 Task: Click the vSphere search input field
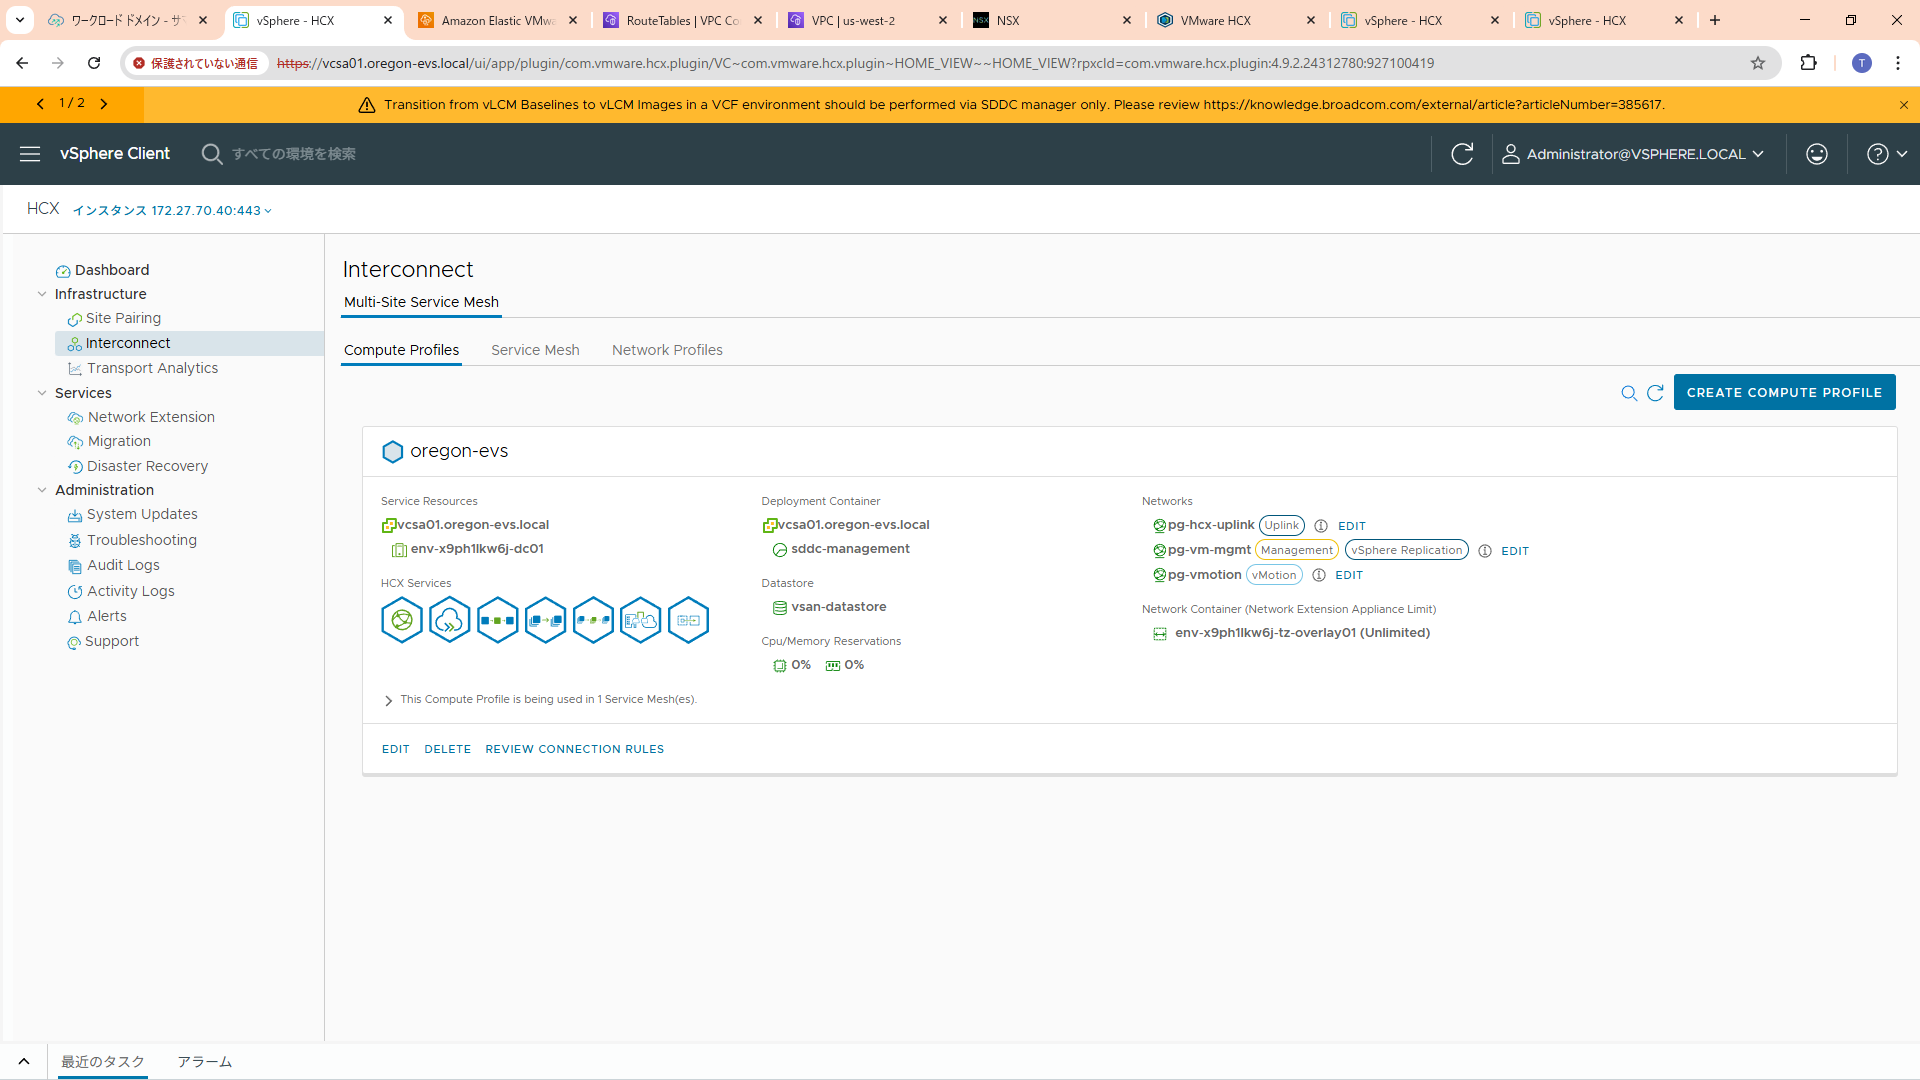294,154
